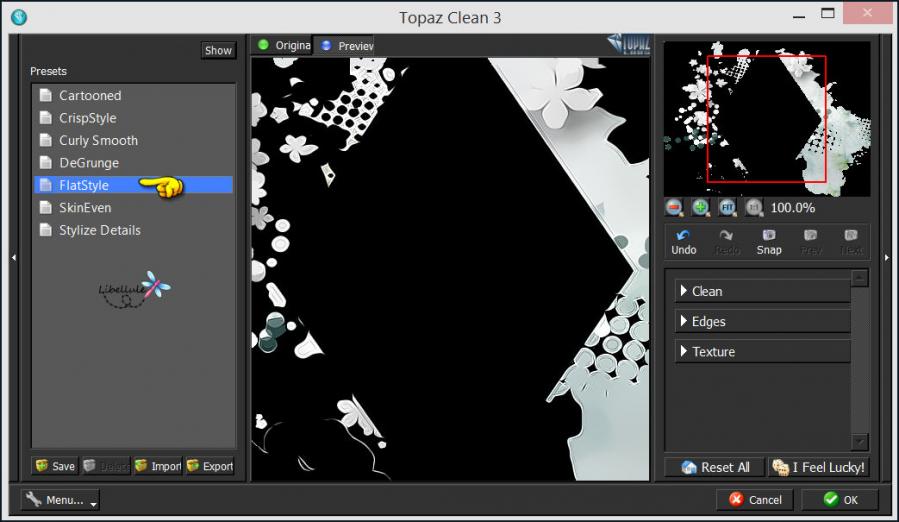Pick the DeGrunge preset
This screenshot has height=522, width=899.
pyautogui.click(x=133, y=162)
